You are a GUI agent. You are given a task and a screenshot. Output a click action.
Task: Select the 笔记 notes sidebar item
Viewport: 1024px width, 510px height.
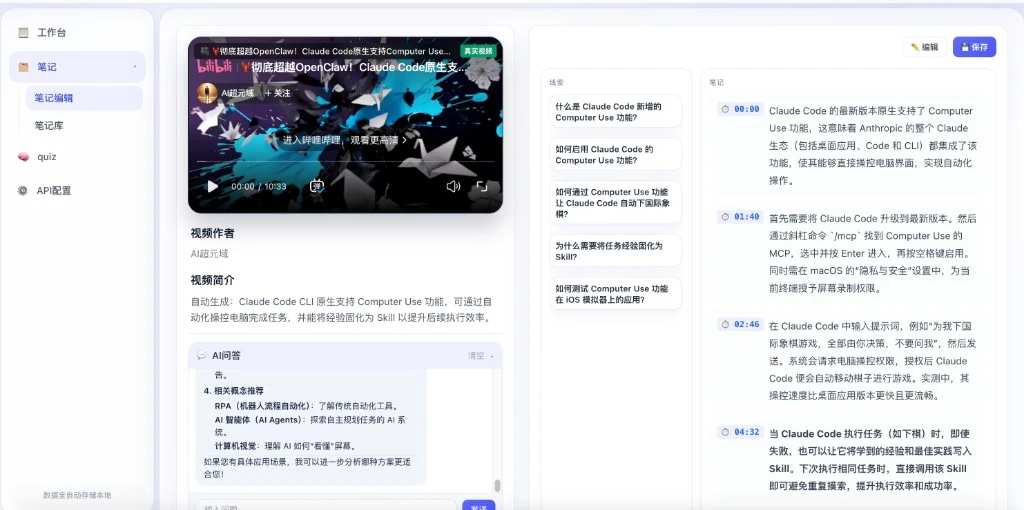click(77, 67)
